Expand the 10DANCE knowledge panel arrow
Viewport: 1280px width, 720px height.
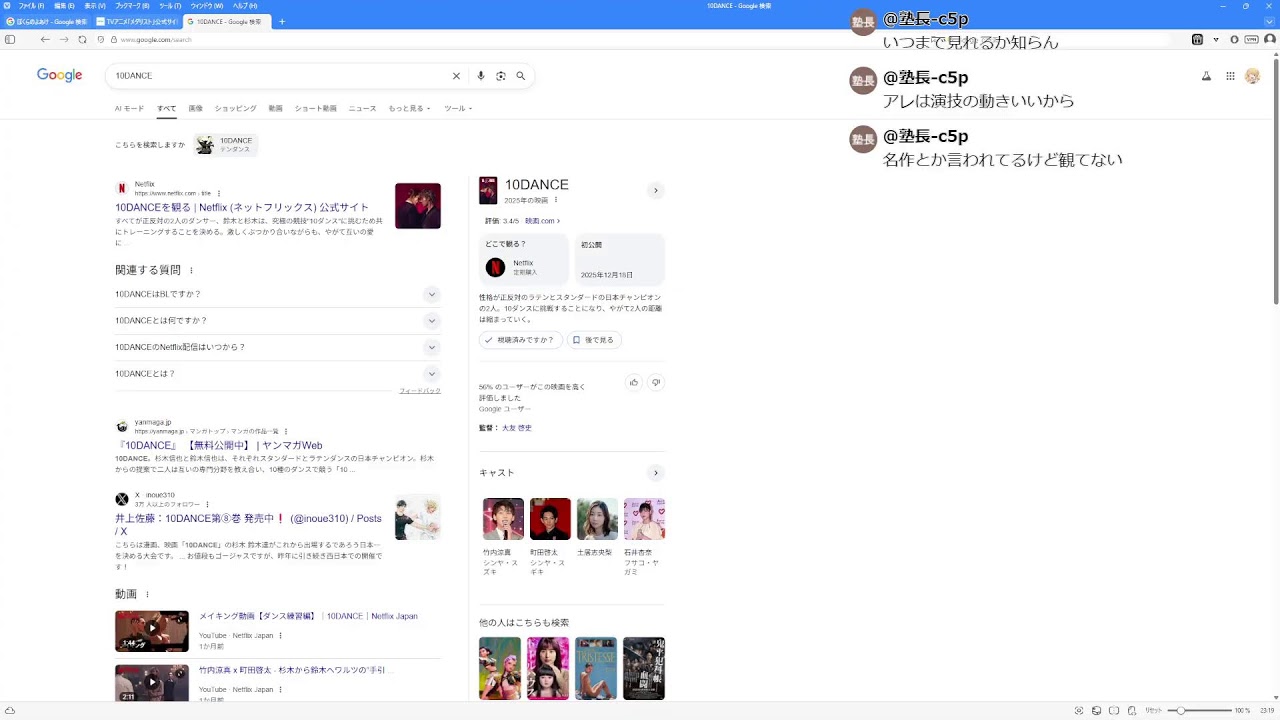click(656, 190)
